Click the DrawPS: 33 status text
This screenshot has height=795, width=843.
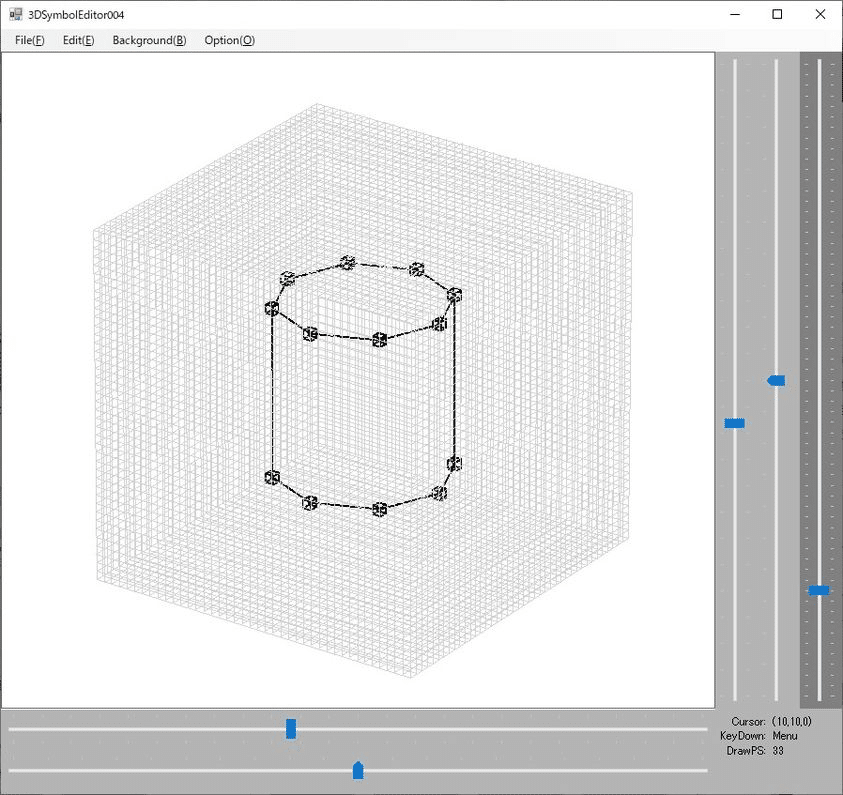tap(755, 751)
